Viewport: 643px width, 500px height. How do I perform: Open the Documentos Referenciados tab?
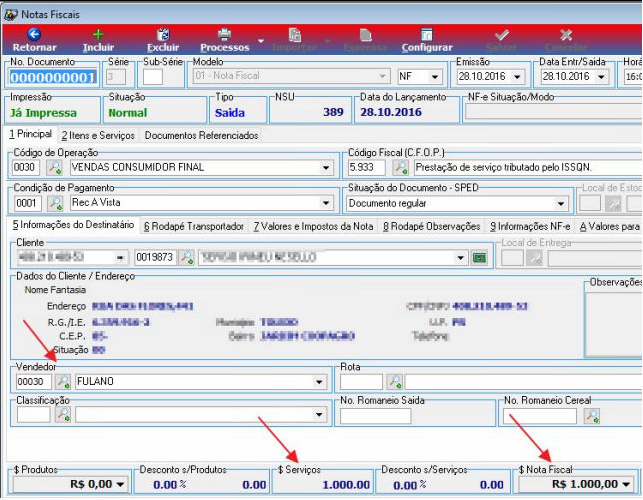pos(201,135)
